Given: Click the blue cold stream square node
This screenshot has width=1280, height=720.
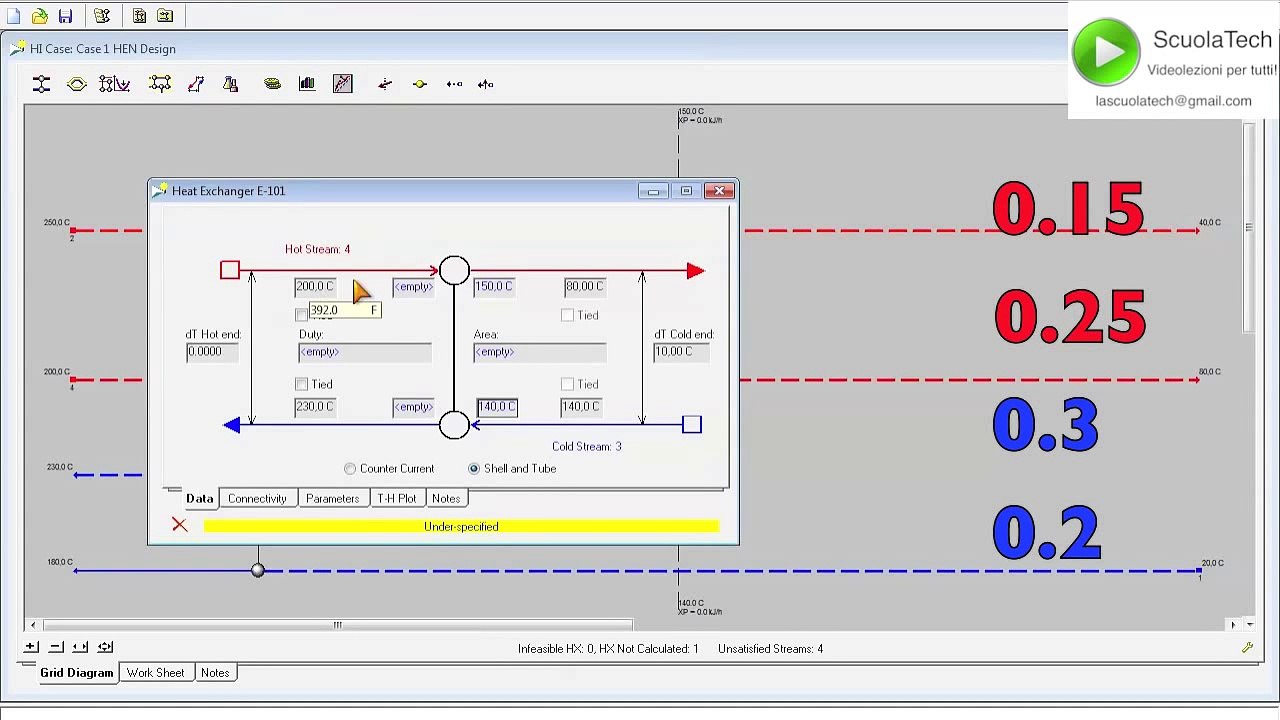Looking at the screenshot, I should 691,425.
